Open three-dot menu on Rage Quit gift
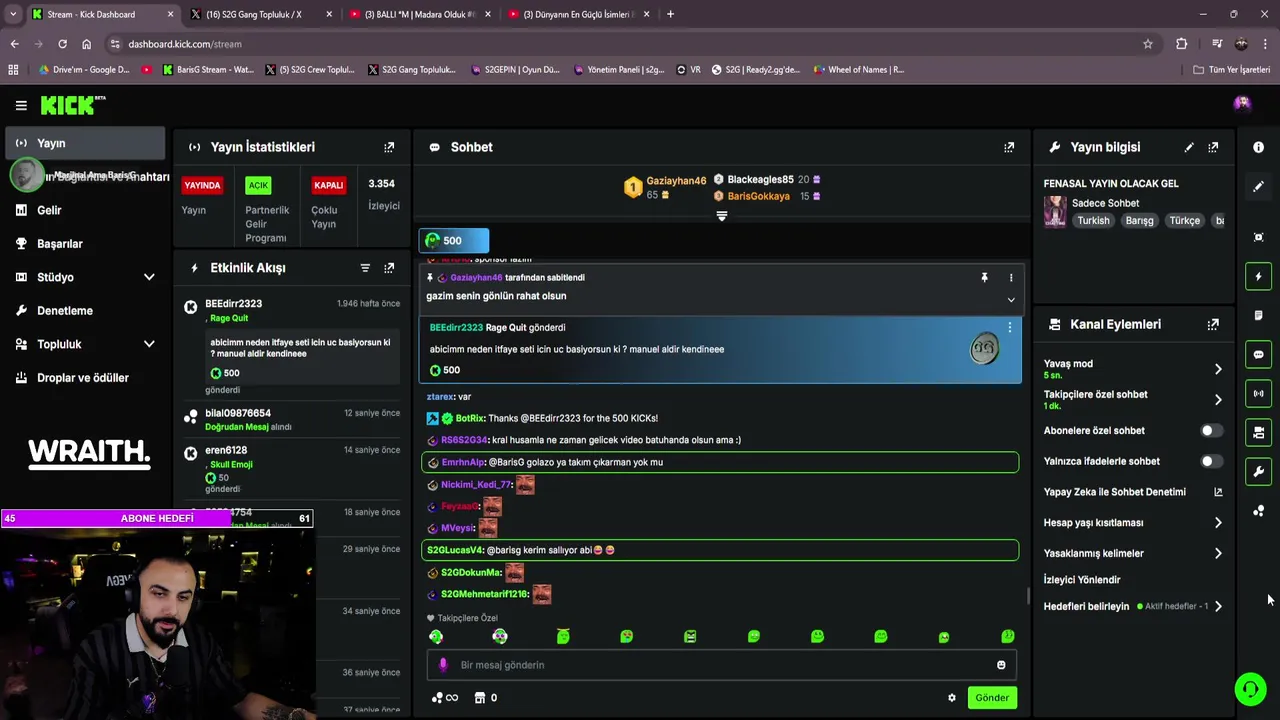The image size is (1280, 720). point(1009,328)
